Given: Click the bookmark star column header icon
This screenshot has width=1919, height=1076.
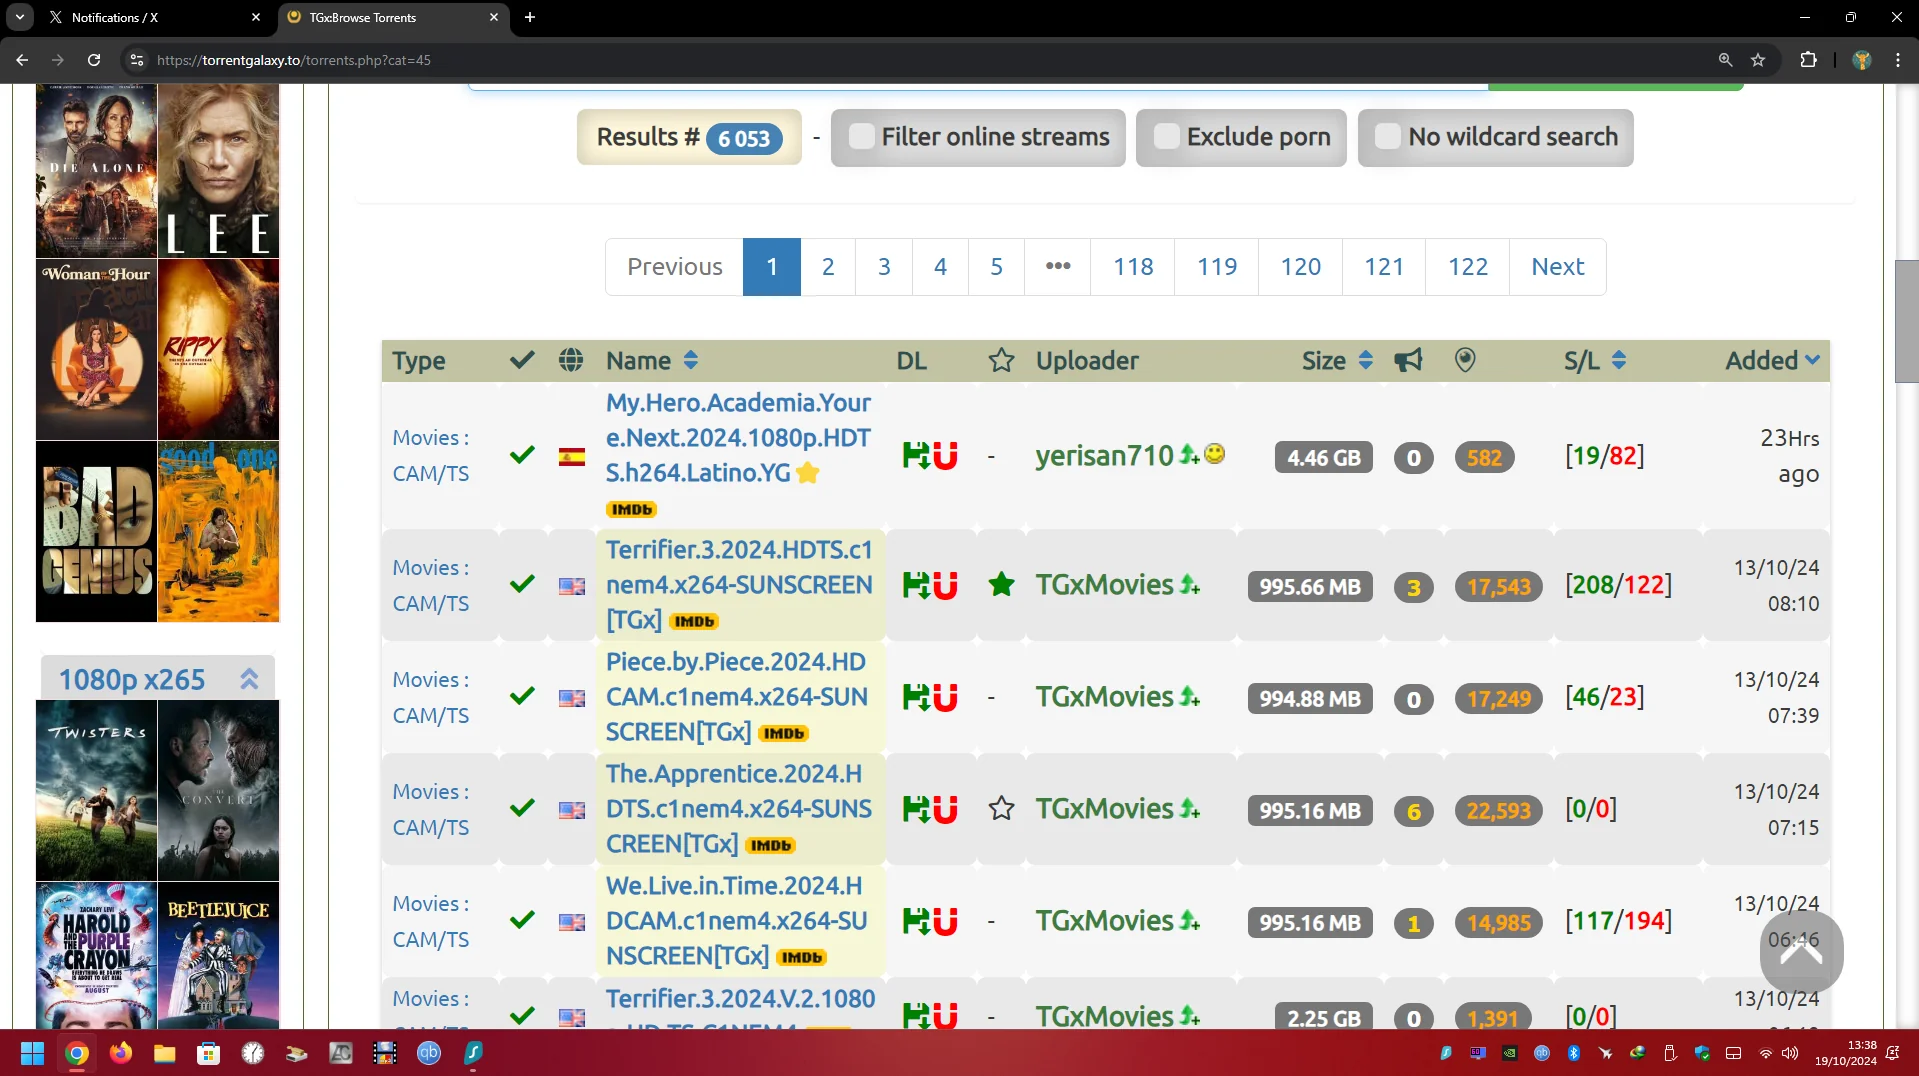Looking at the screenshot, I should (x=1001, y=360).
